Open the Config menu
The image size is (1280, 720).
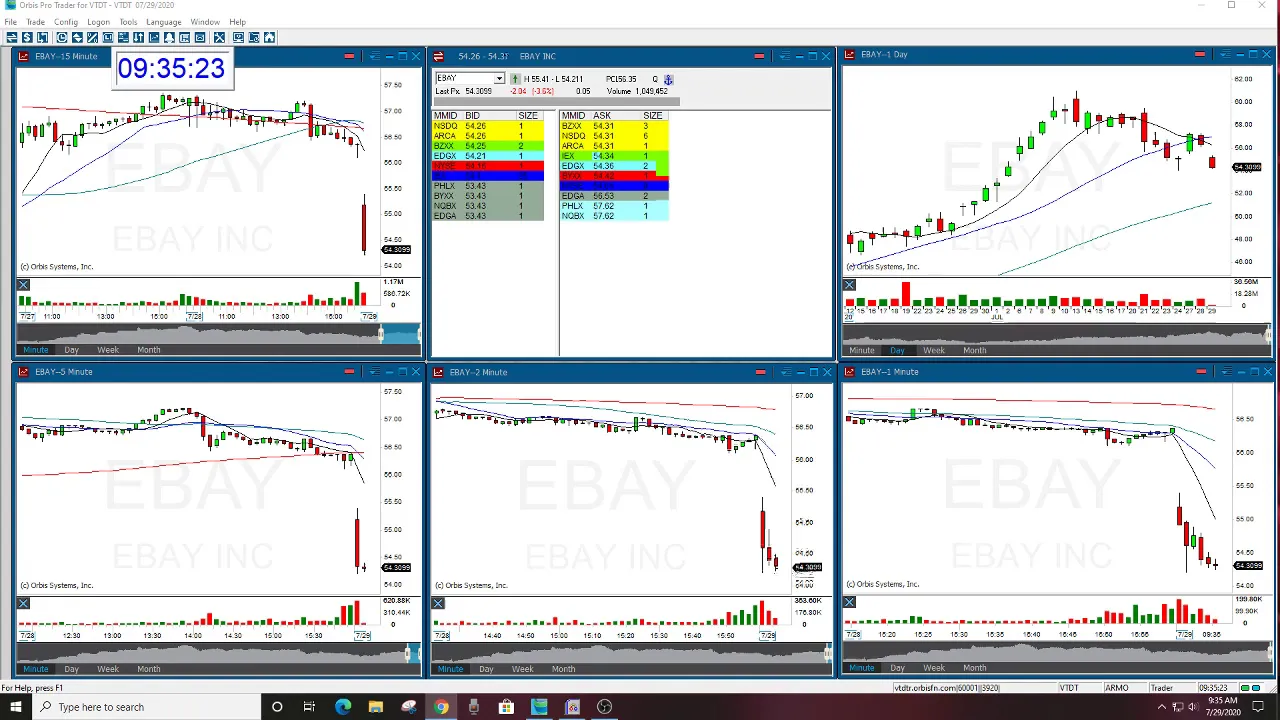(66, 22)
